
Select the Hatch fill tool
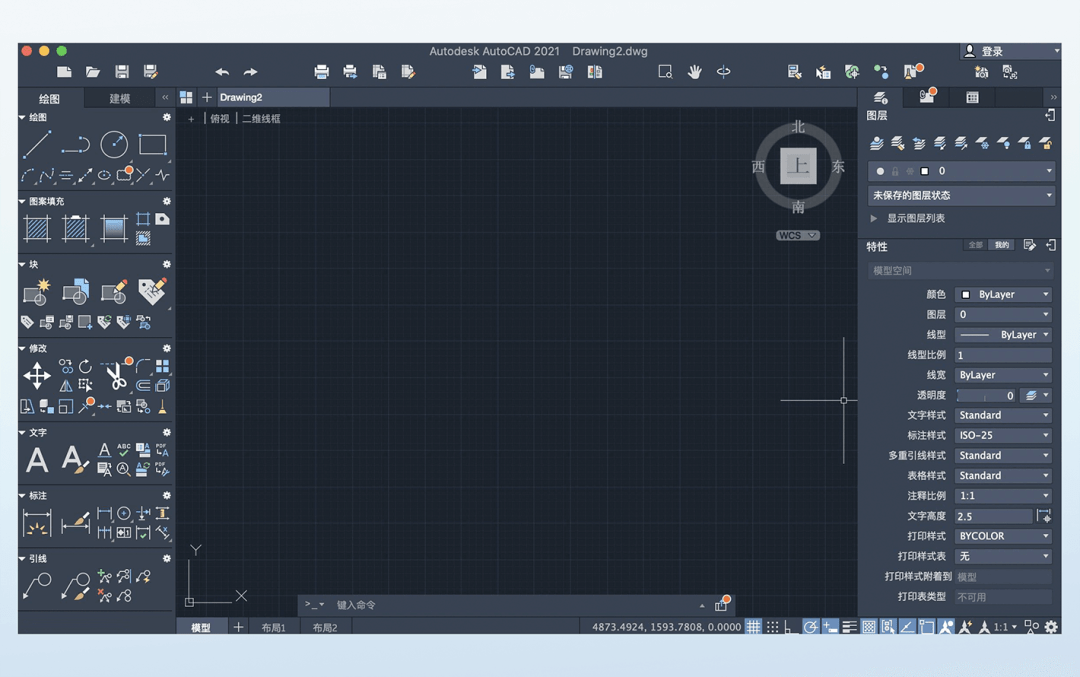[x=37, y=228]
